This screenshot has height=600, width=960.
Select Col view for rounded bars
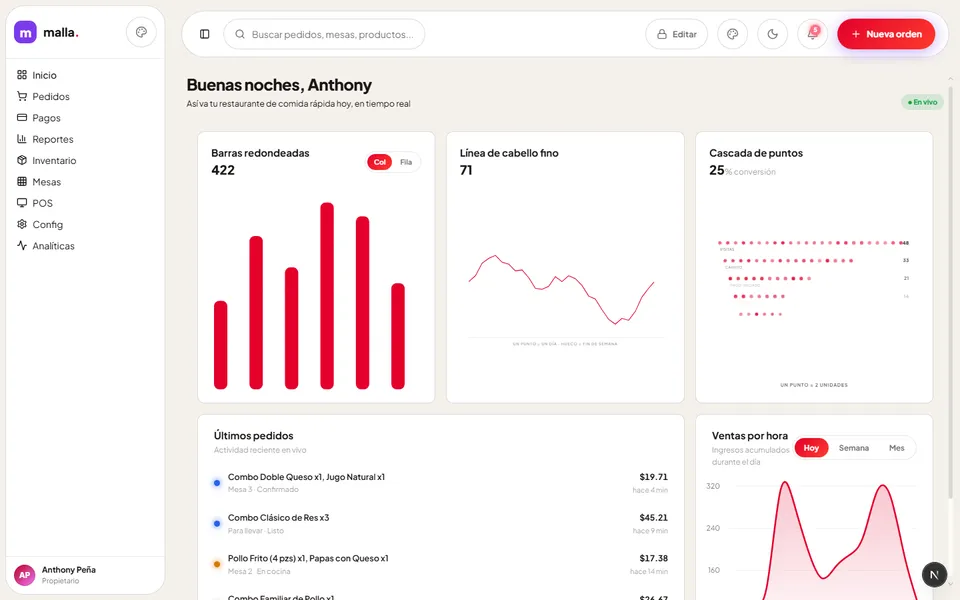(x=380, y=162)
